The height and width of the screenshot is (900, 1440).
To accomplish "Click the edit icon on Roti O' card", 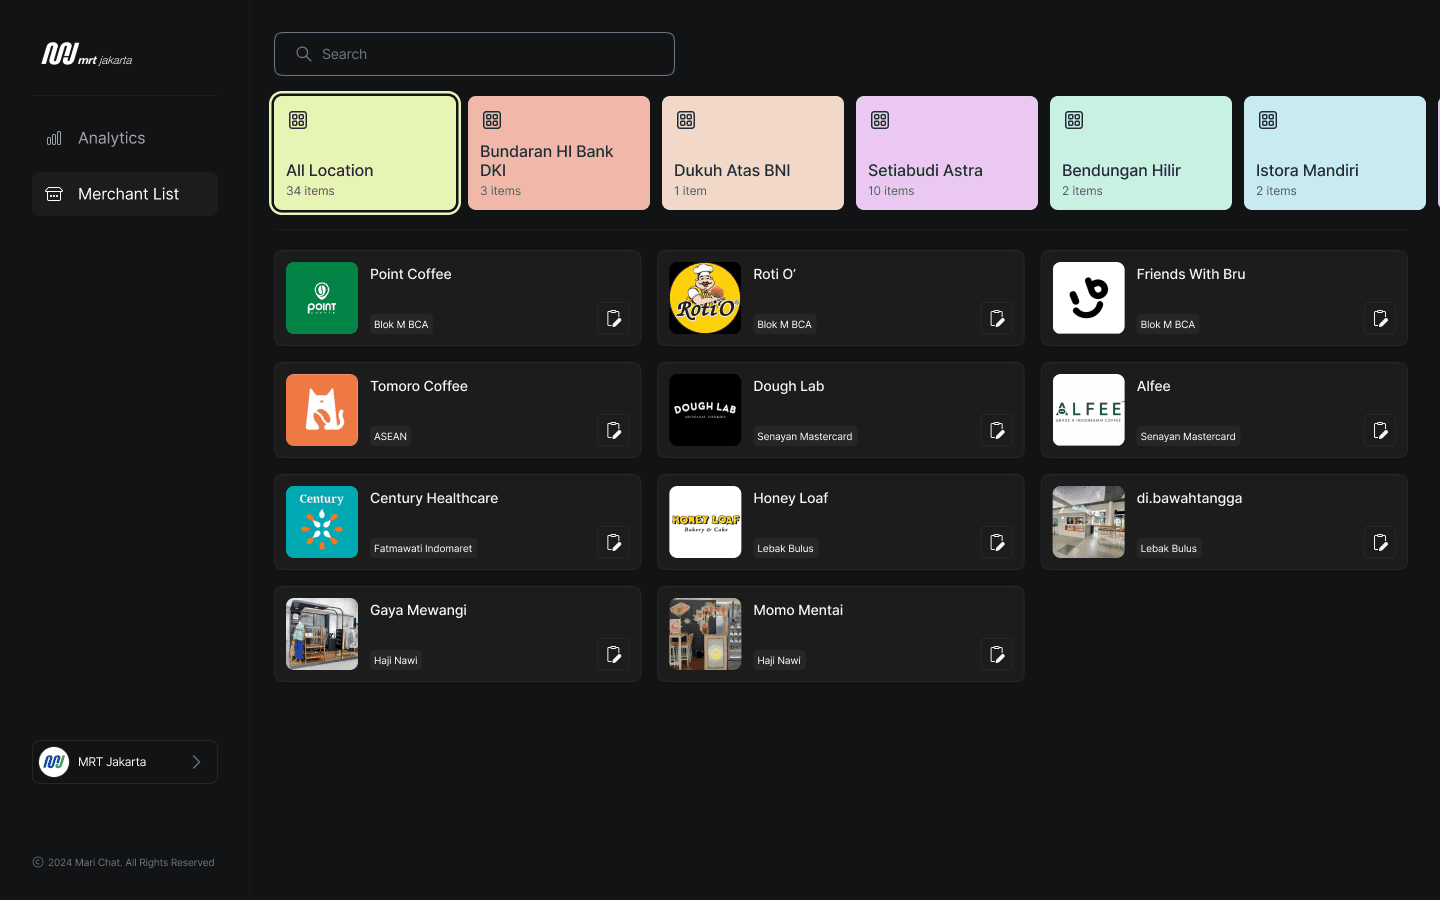I will click(x=996, y=318).
